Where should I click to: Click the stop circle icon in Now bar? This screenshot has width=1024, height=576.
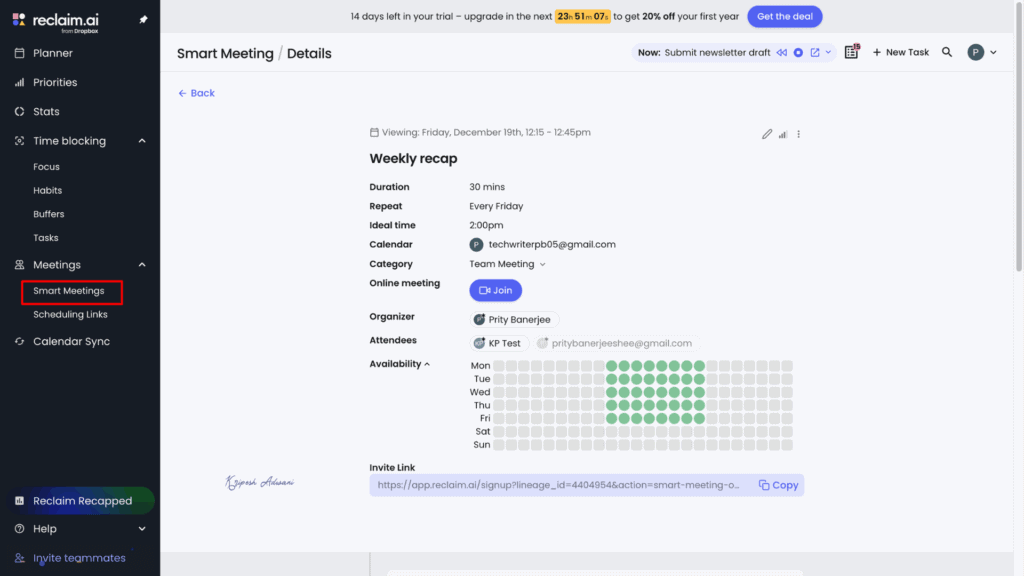tap(798, 53)
